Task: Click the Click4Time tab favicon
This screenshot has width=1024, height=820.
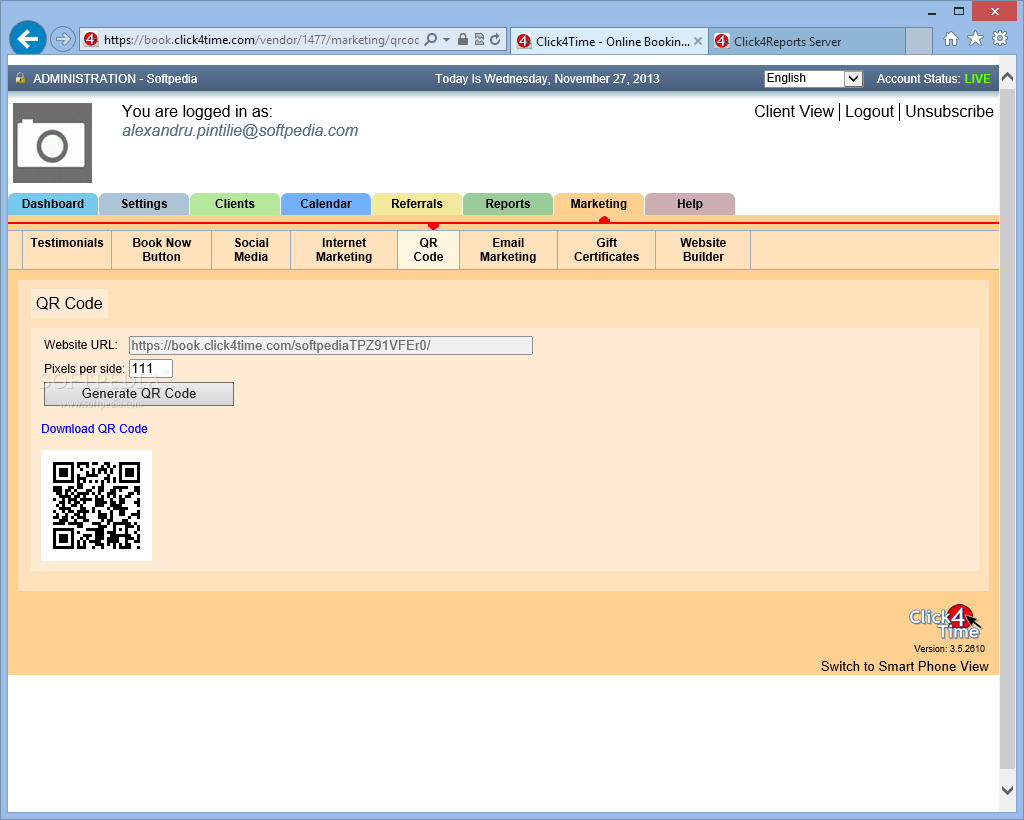Action: coord(524,41)
